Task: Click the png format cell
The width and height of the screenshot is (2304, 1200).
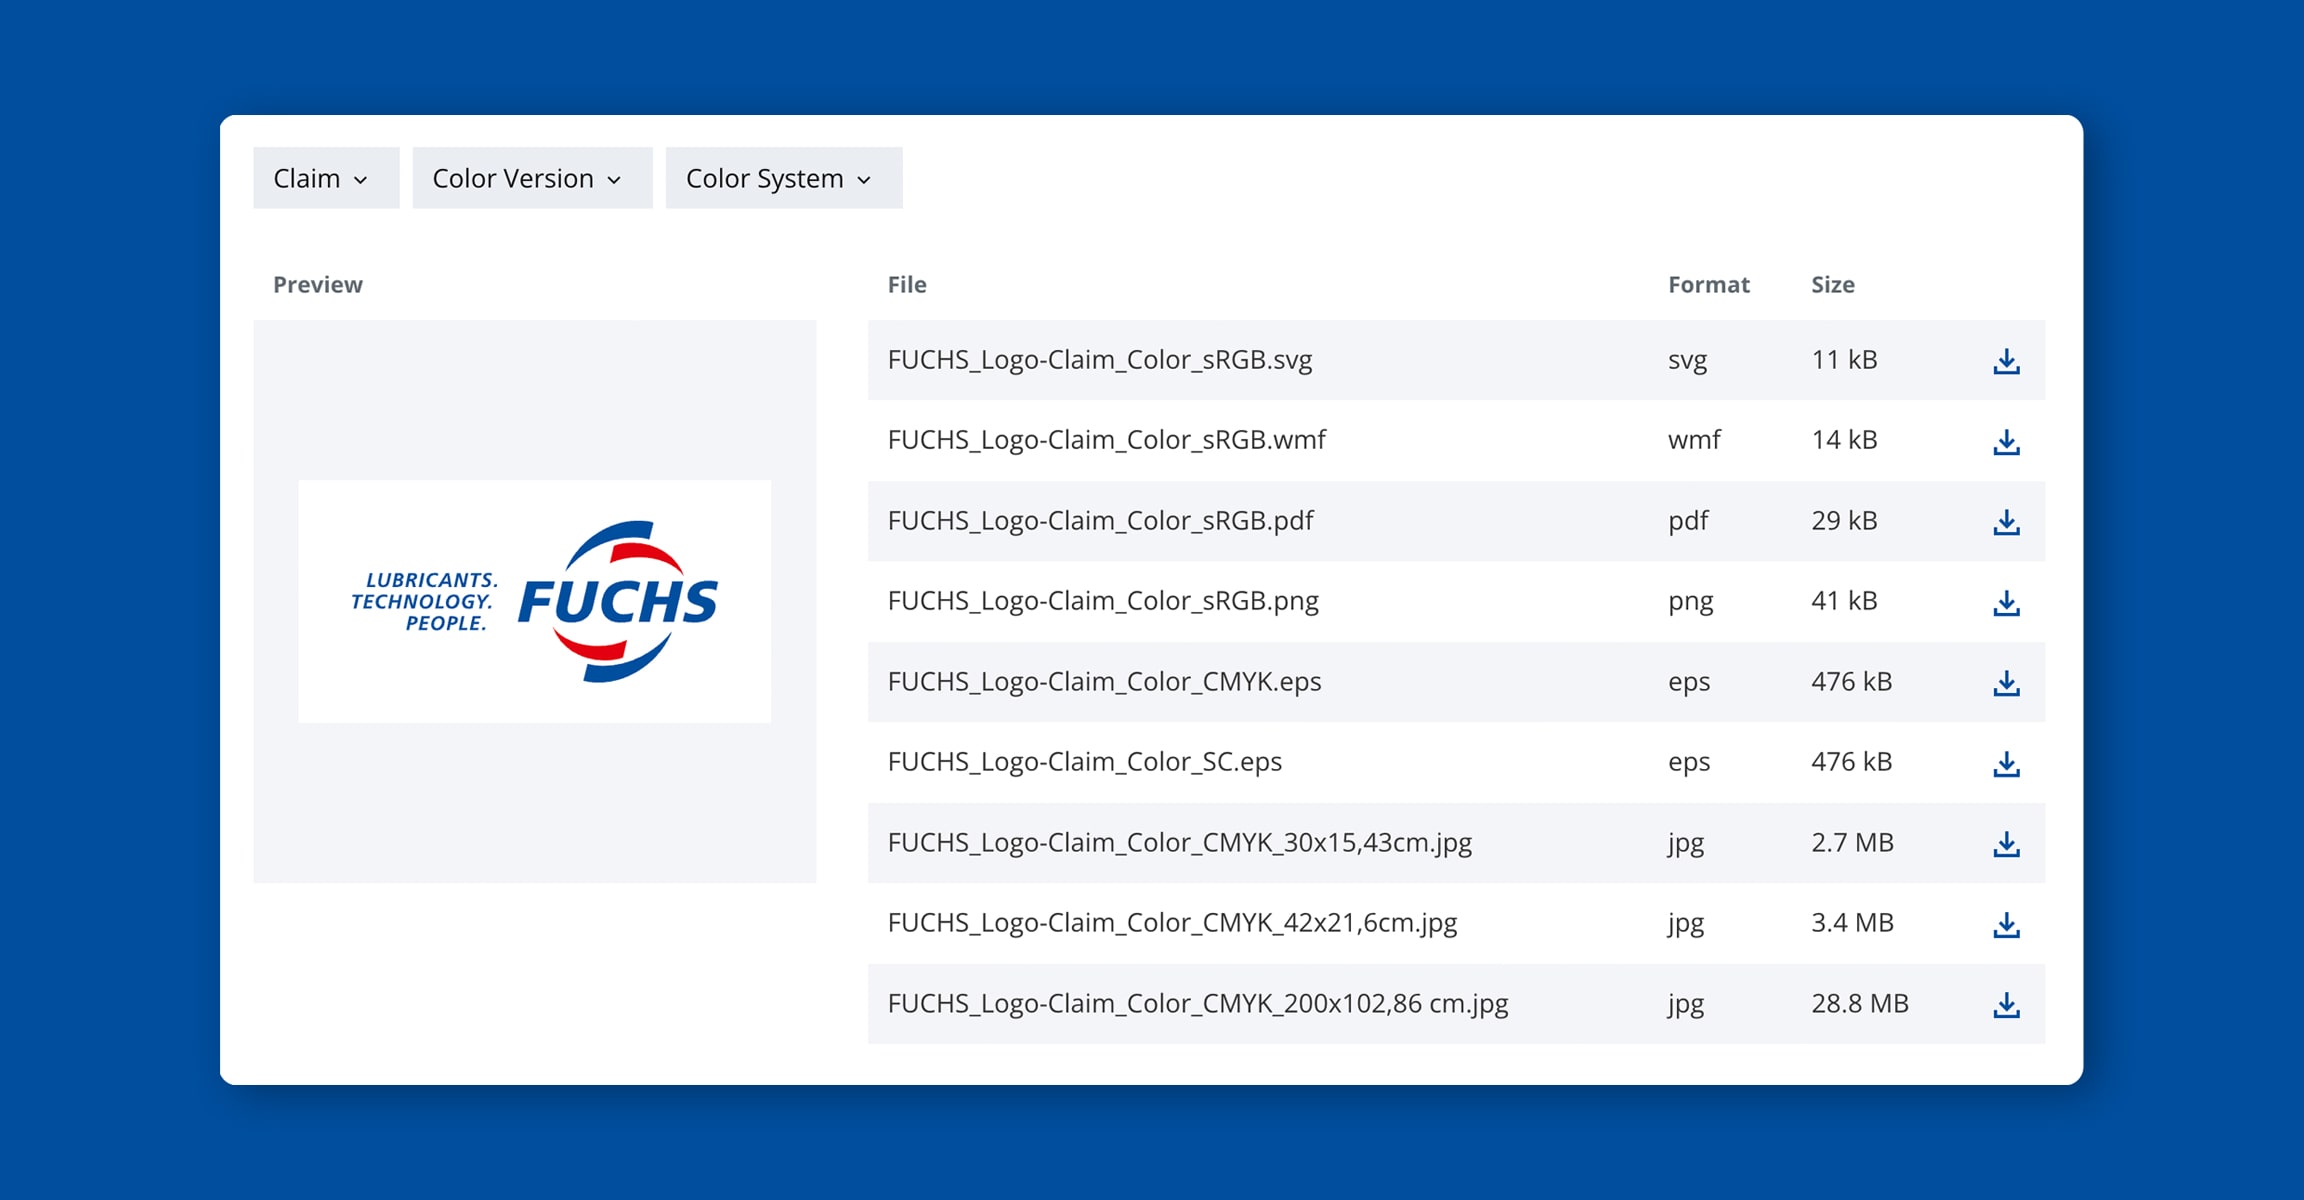Action: tap(1690, 601)
